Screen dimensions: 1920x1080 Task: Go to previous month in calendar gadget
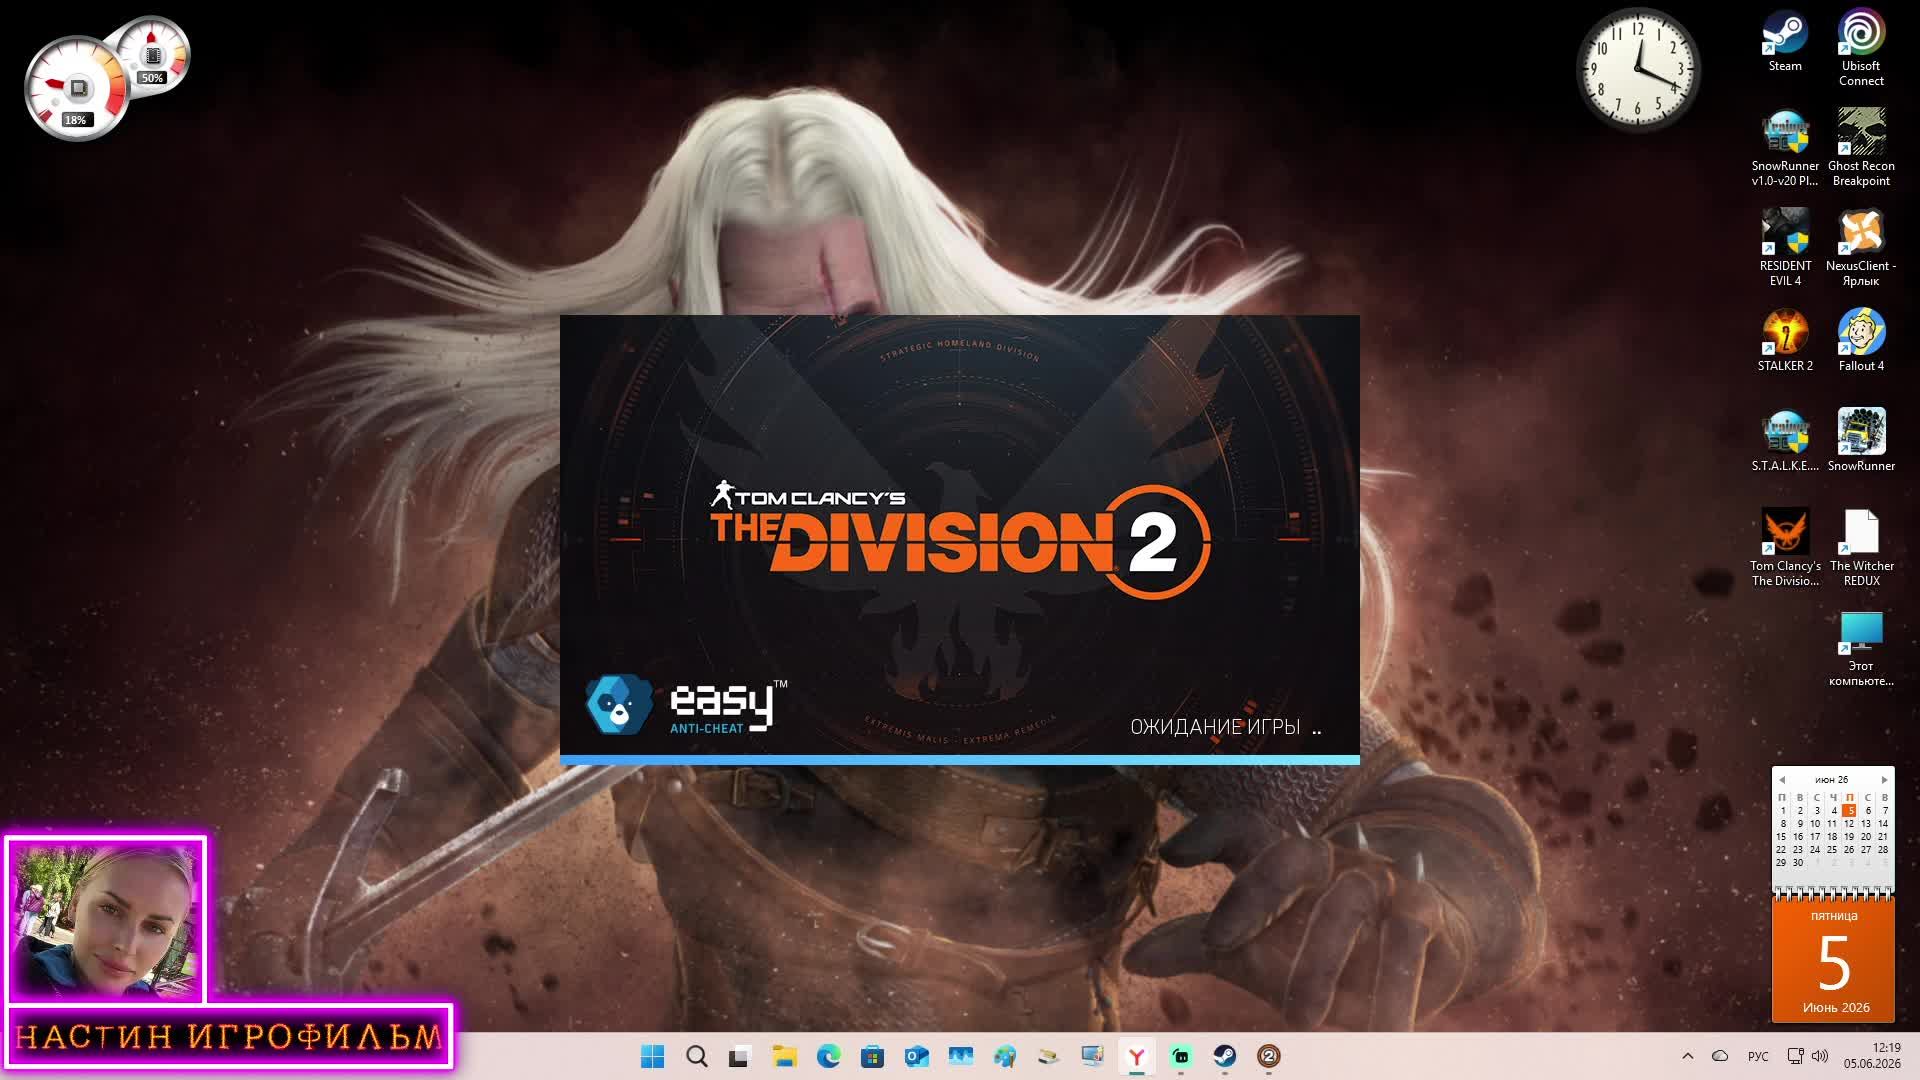click(x=1782, y=780)
